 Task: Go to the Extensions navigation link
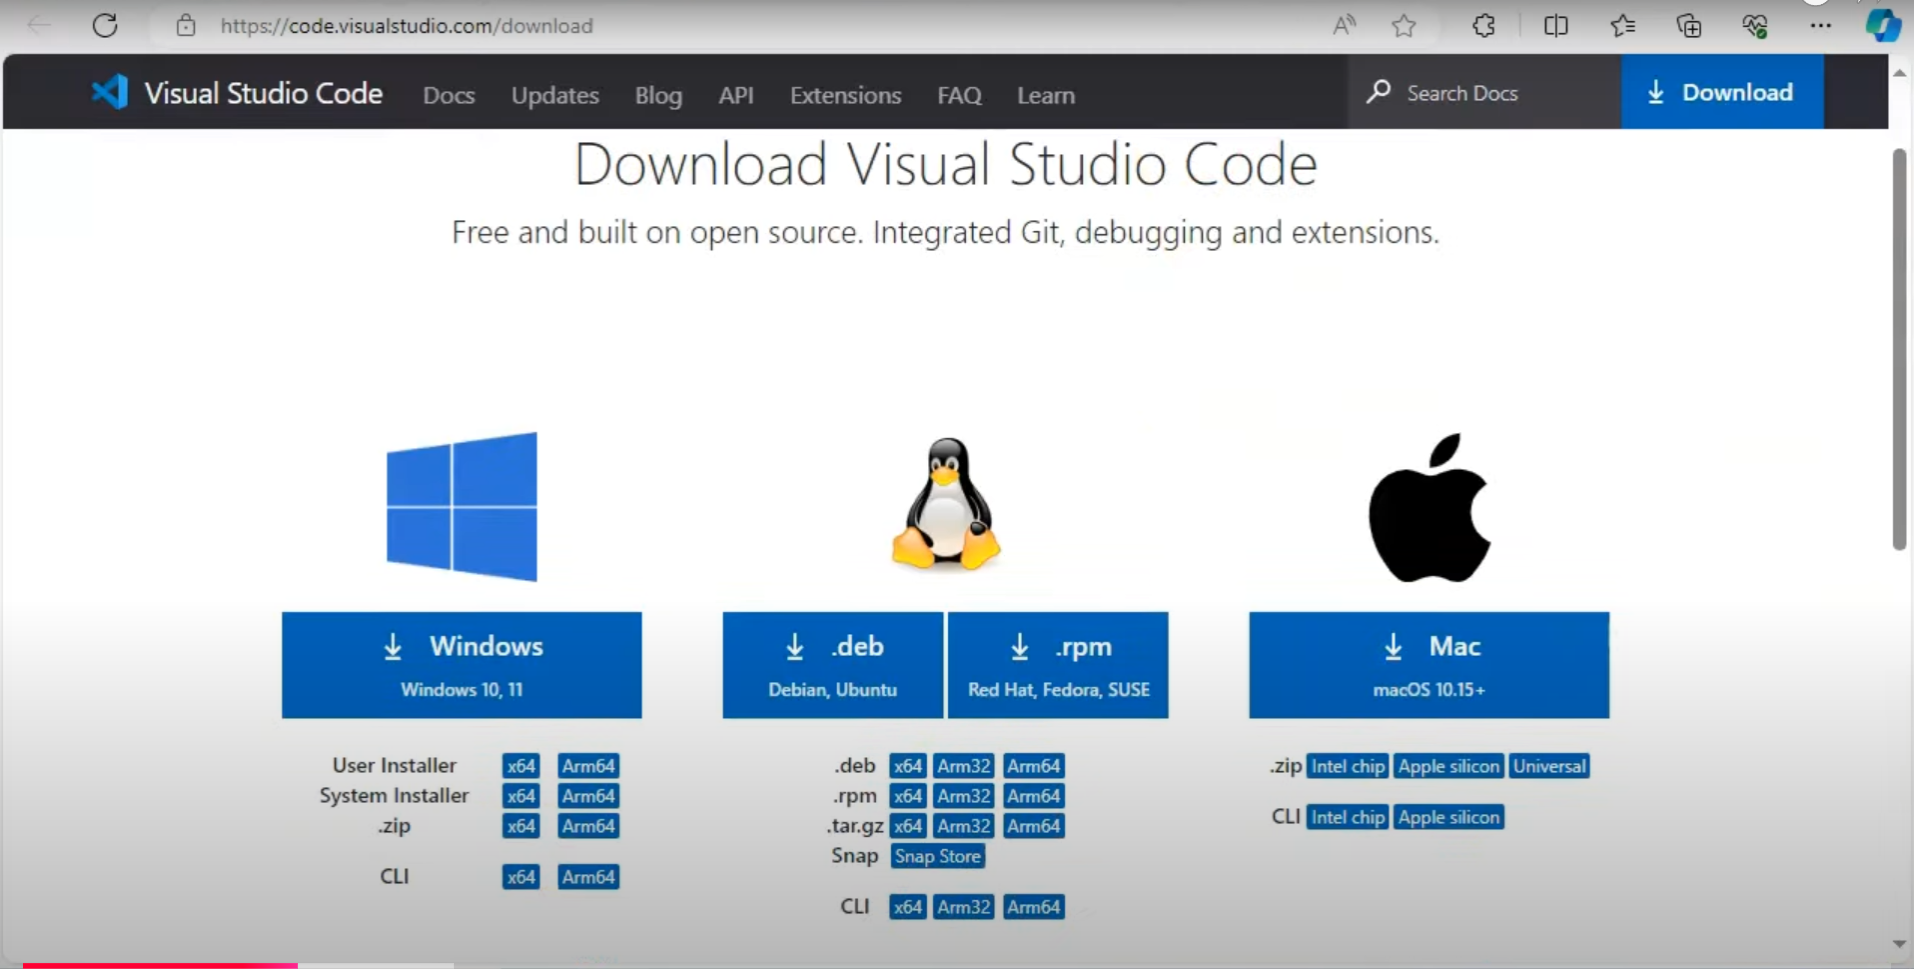(845, 95)
